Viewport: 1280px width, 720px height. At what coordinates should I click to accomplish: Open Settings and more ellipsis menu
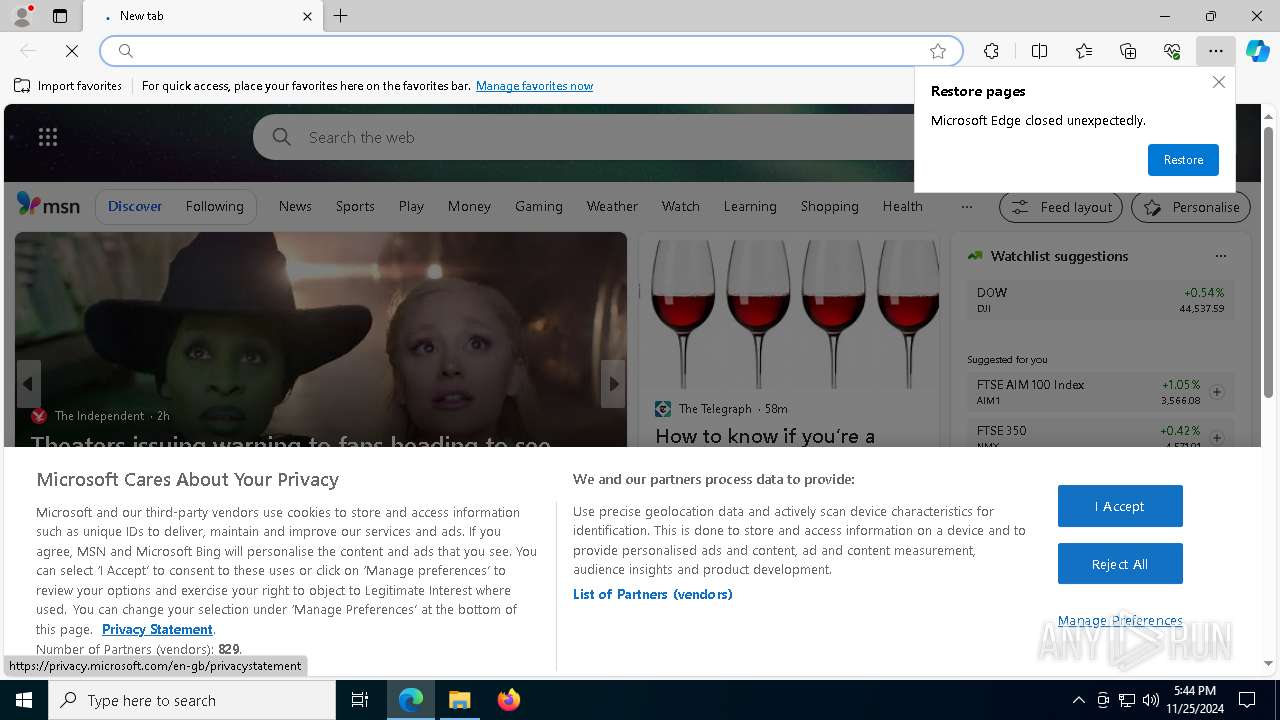[x=1215, y=51]
